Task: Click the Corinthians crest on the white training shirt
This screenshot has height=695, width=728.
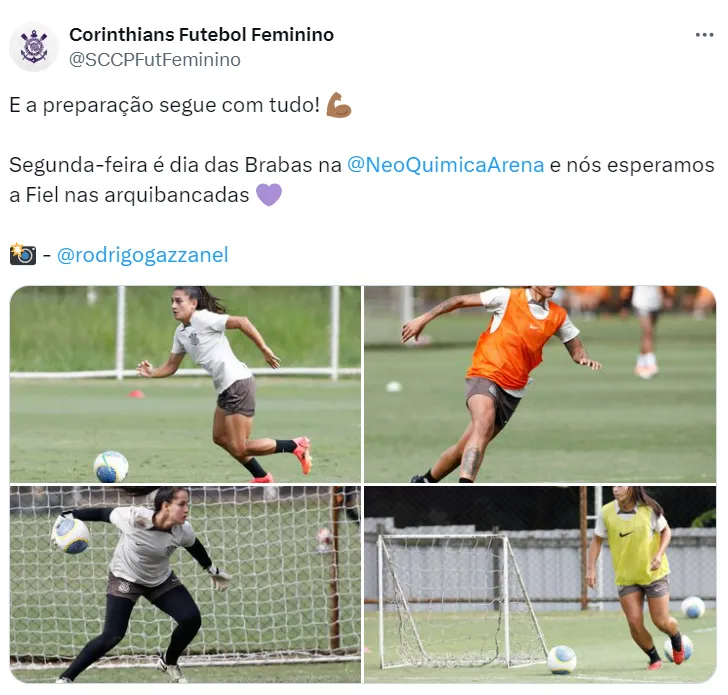Action: pyautogui.click(x=193, y=338)
